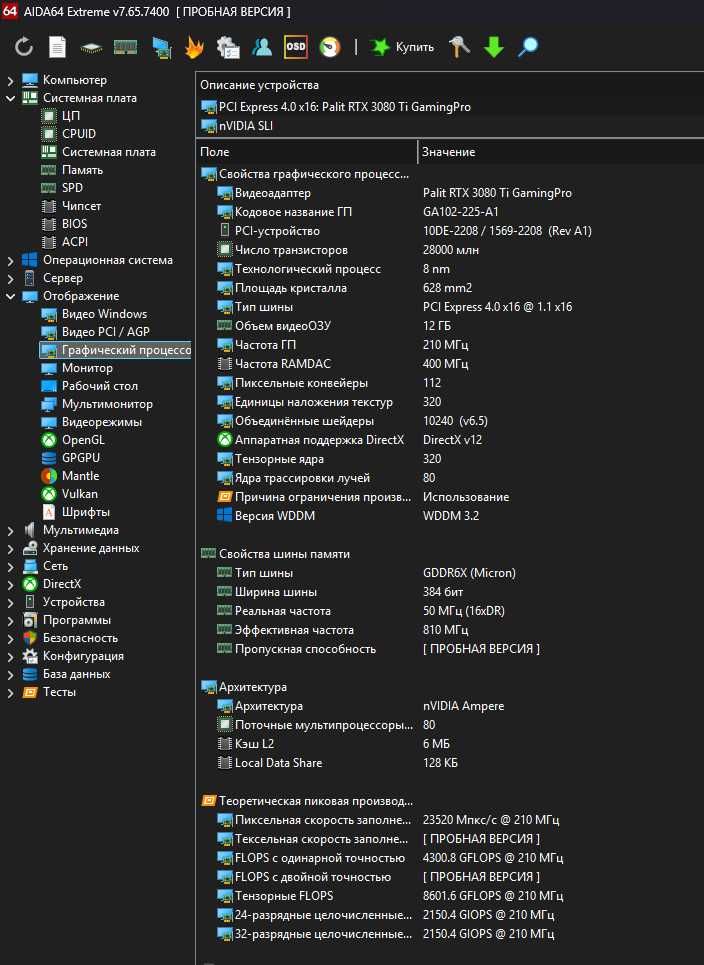The image size is (704, 965).
Task: Click the Безопасность shield icon
Action: point(30,638)
